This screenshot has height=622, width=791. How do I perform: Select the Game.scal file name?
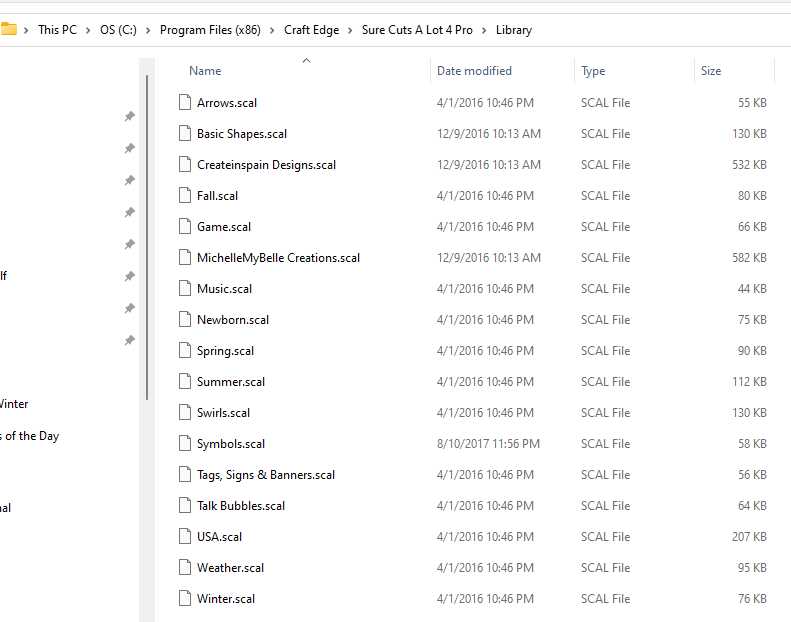click(223, 227)
